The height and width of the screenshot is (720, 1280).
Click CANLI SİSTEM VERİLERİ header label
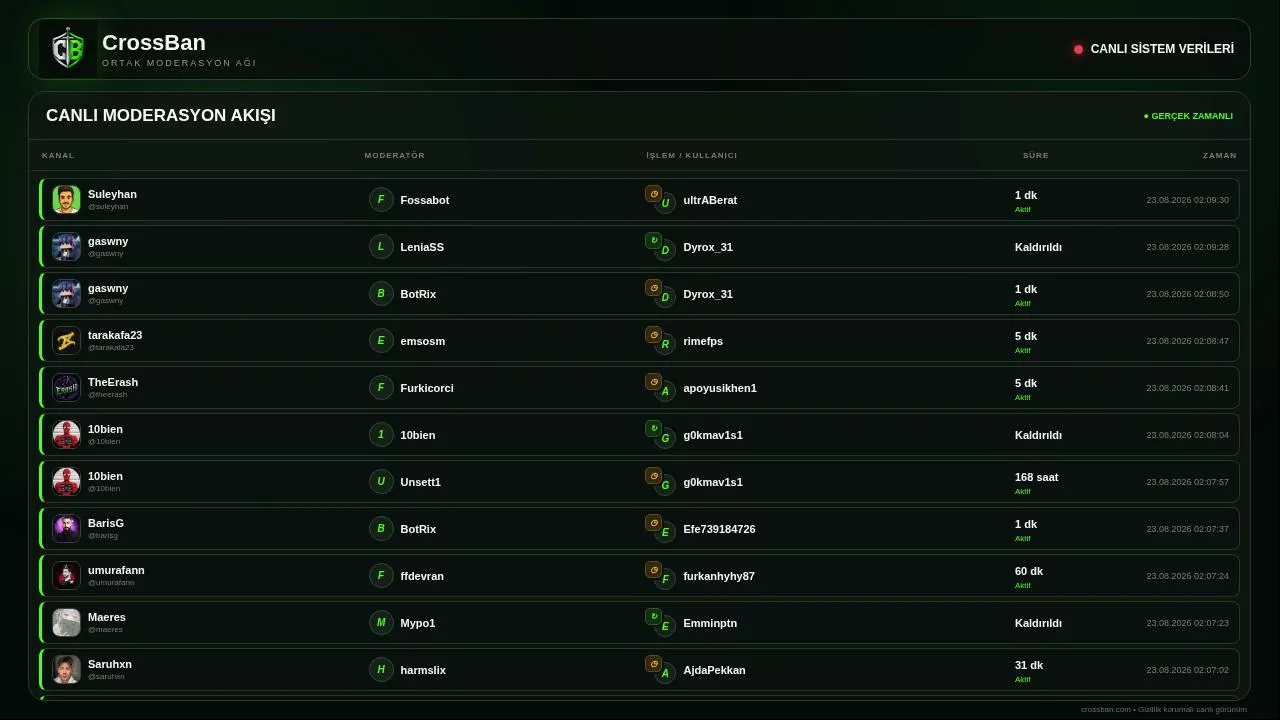pos(1162,49)
